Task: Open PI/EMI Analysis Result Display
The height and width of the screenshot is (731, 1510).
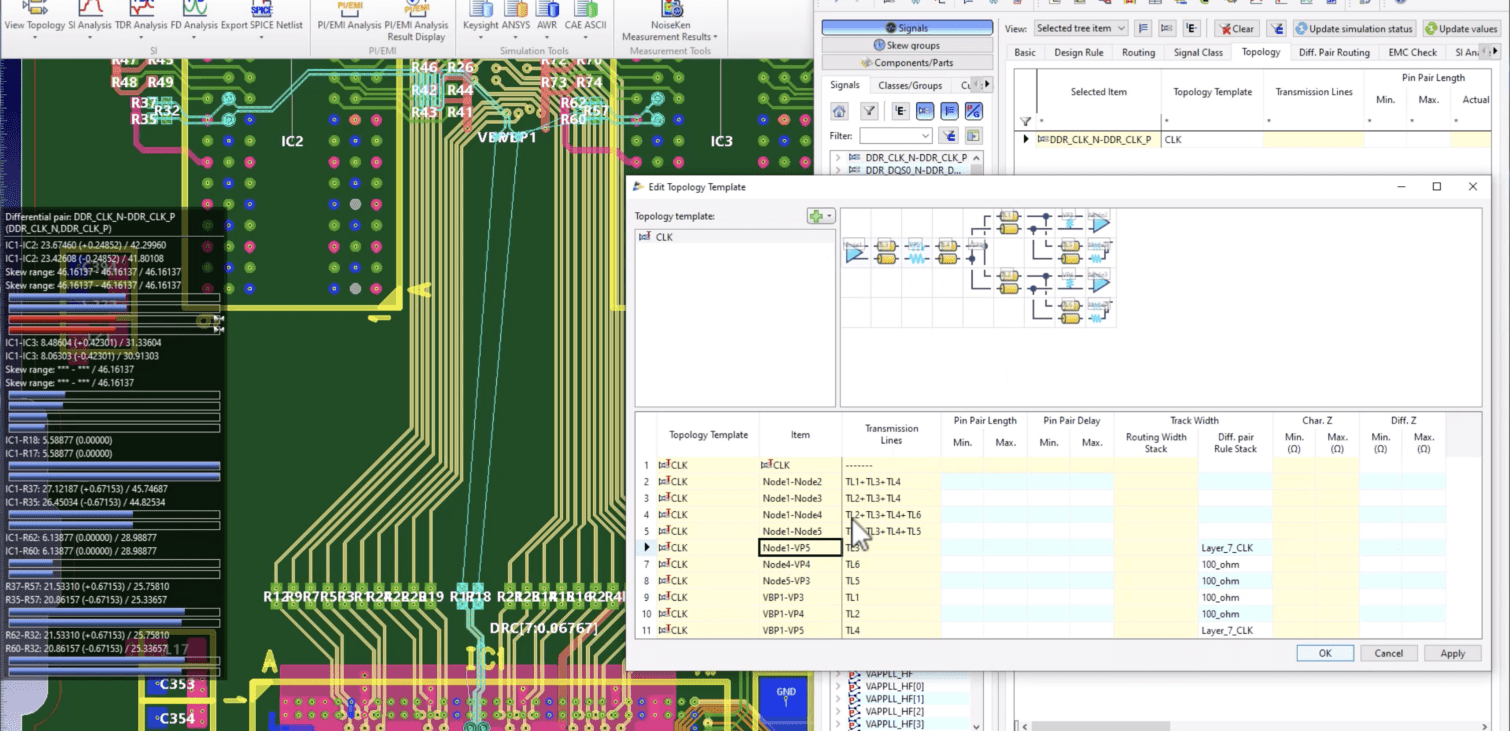Action: click(x=416, y=22)
